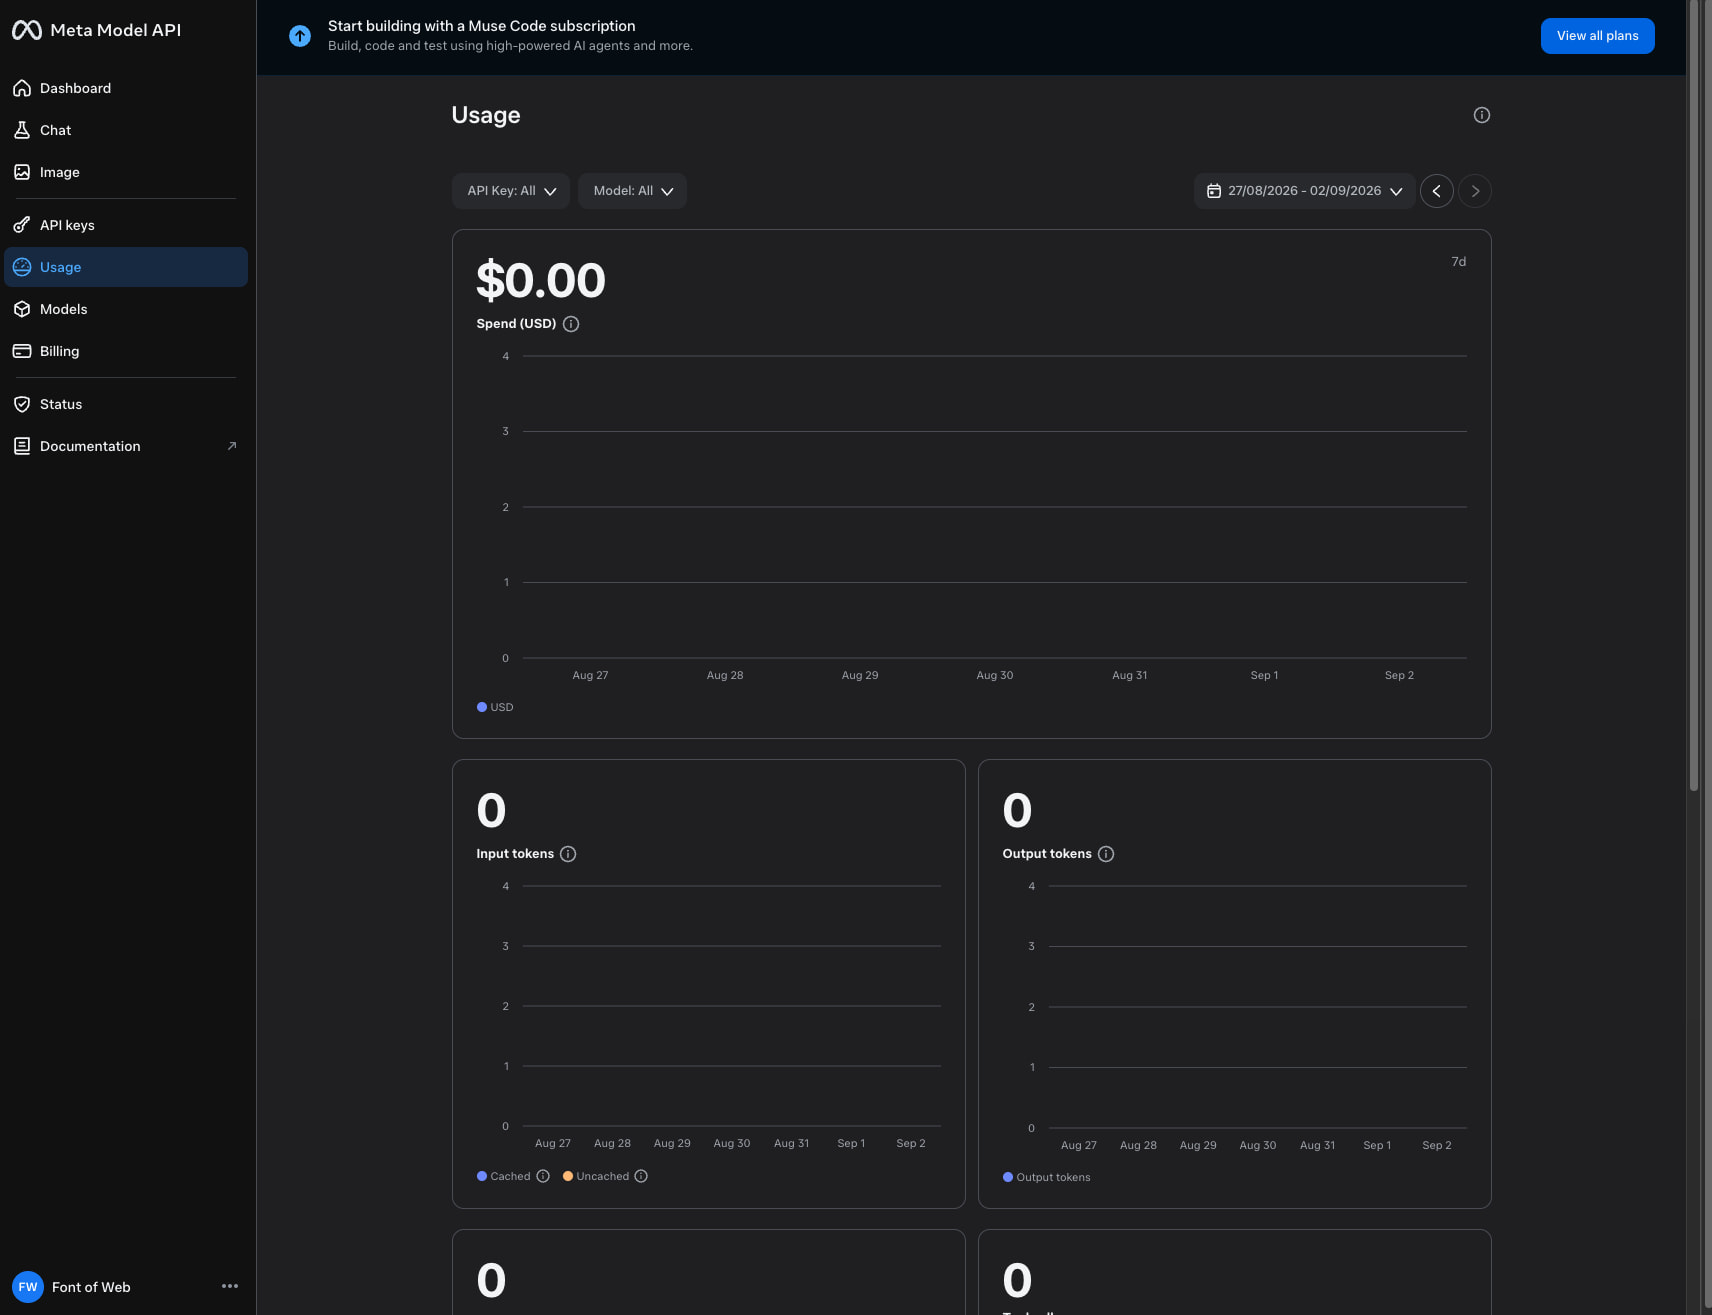Click the blue Output tokens legend dot
Image resolution: width=1712 pixels, height=1315 pixels.
(1008, 1177)
